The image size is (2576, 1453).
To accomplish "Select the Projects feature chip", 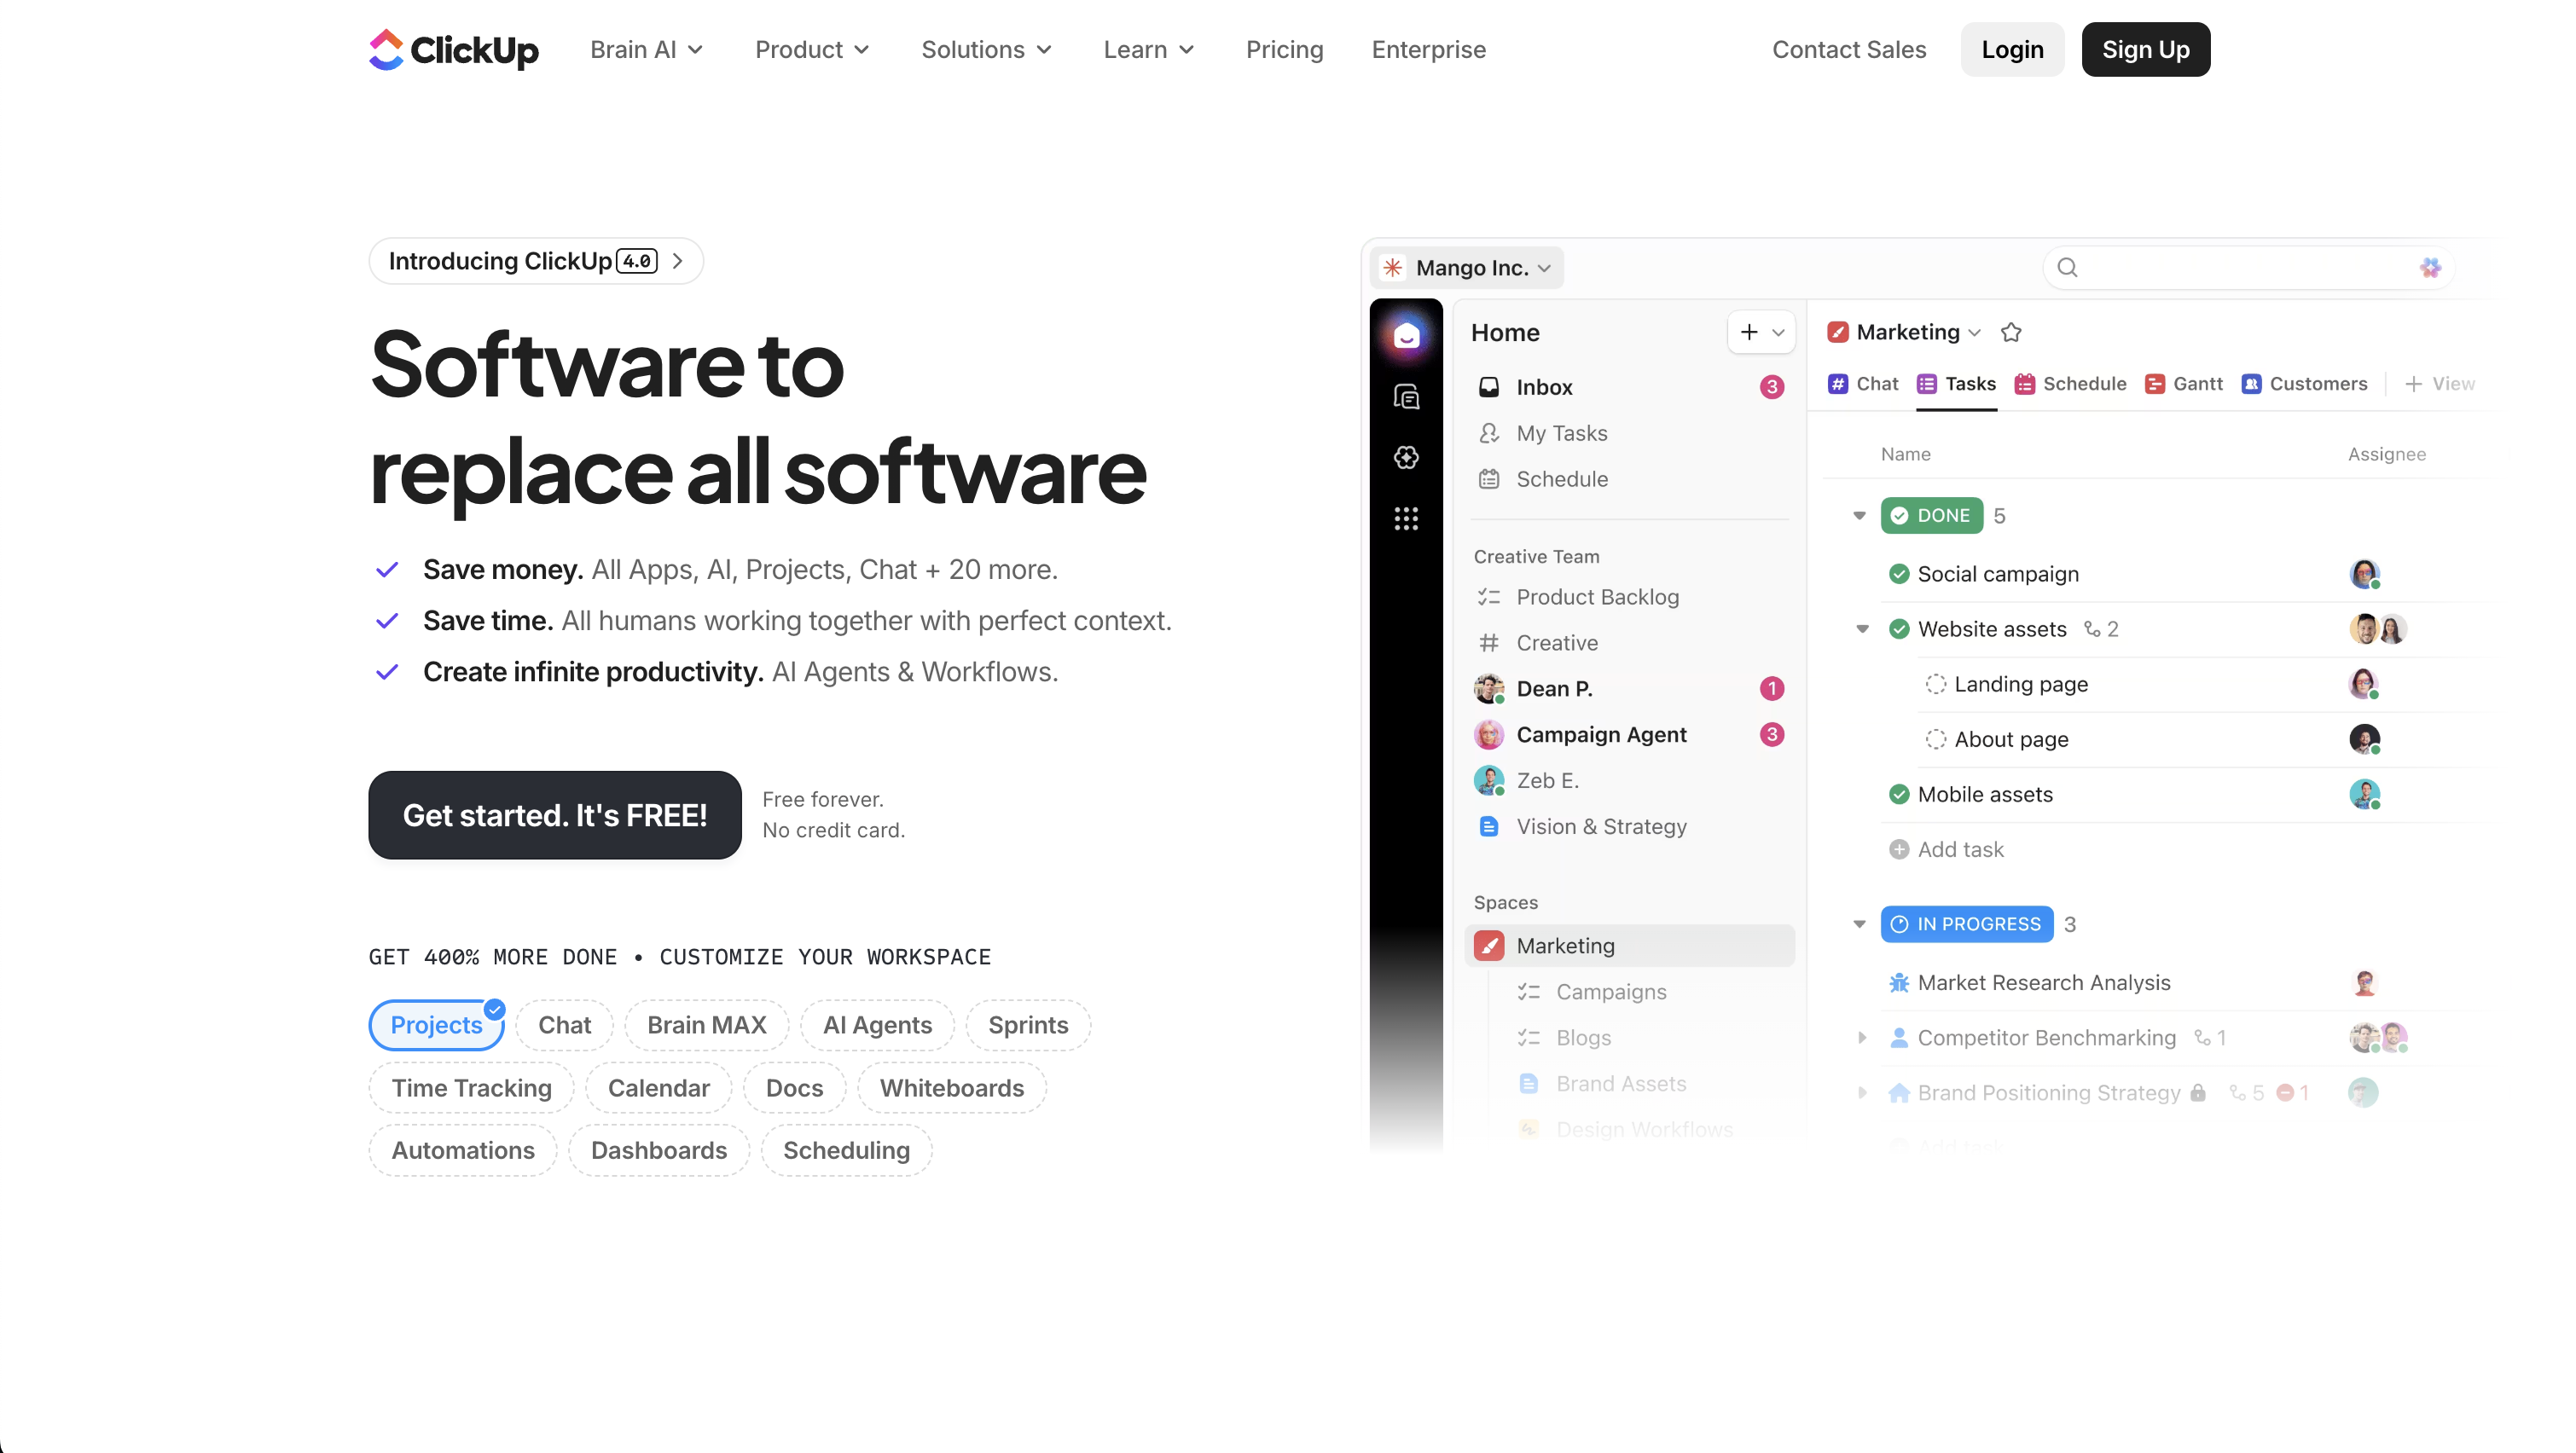I will click(436, 1025).
